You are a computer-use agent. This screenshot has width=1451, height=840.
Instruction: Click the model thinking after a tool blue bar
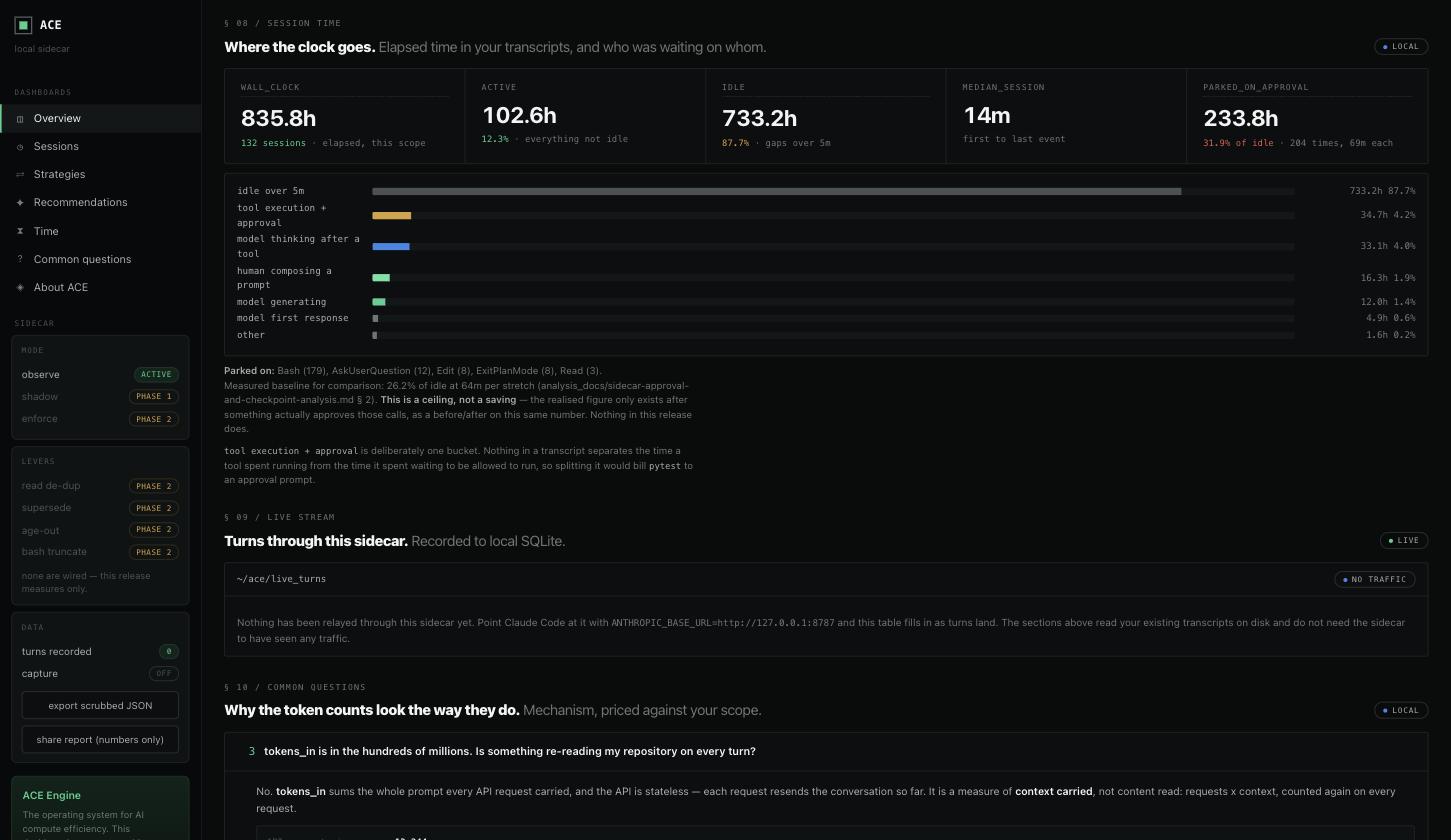click(390, 246)
